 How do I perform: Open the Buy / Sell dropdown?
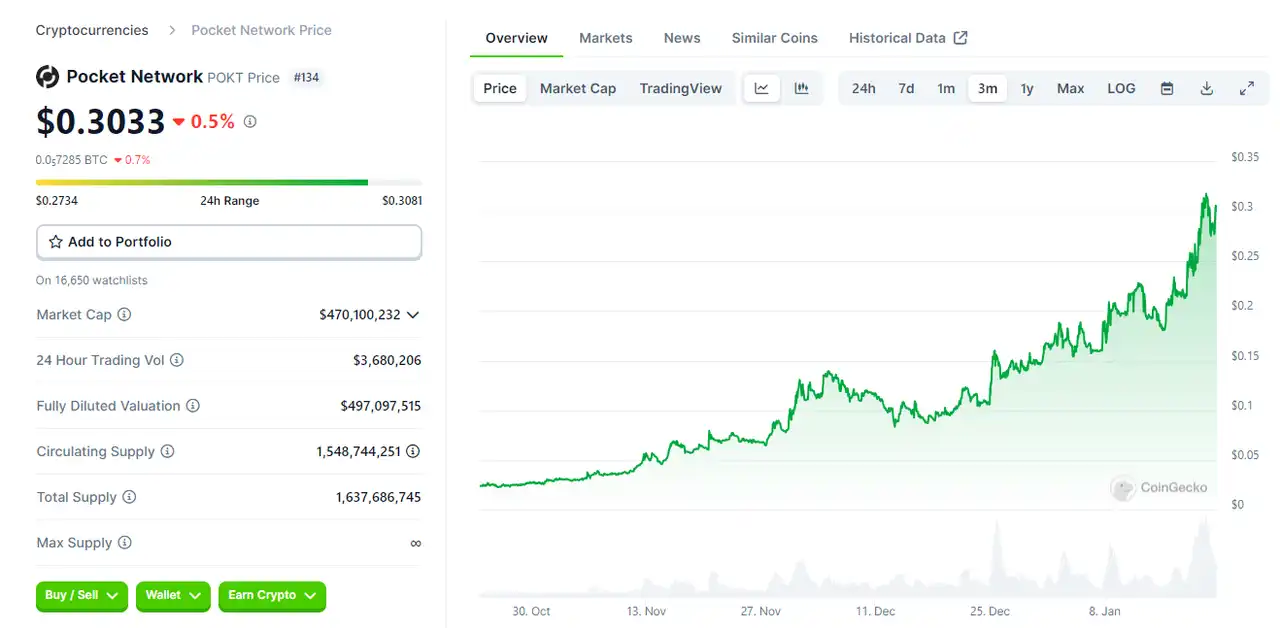coord(82,596)
